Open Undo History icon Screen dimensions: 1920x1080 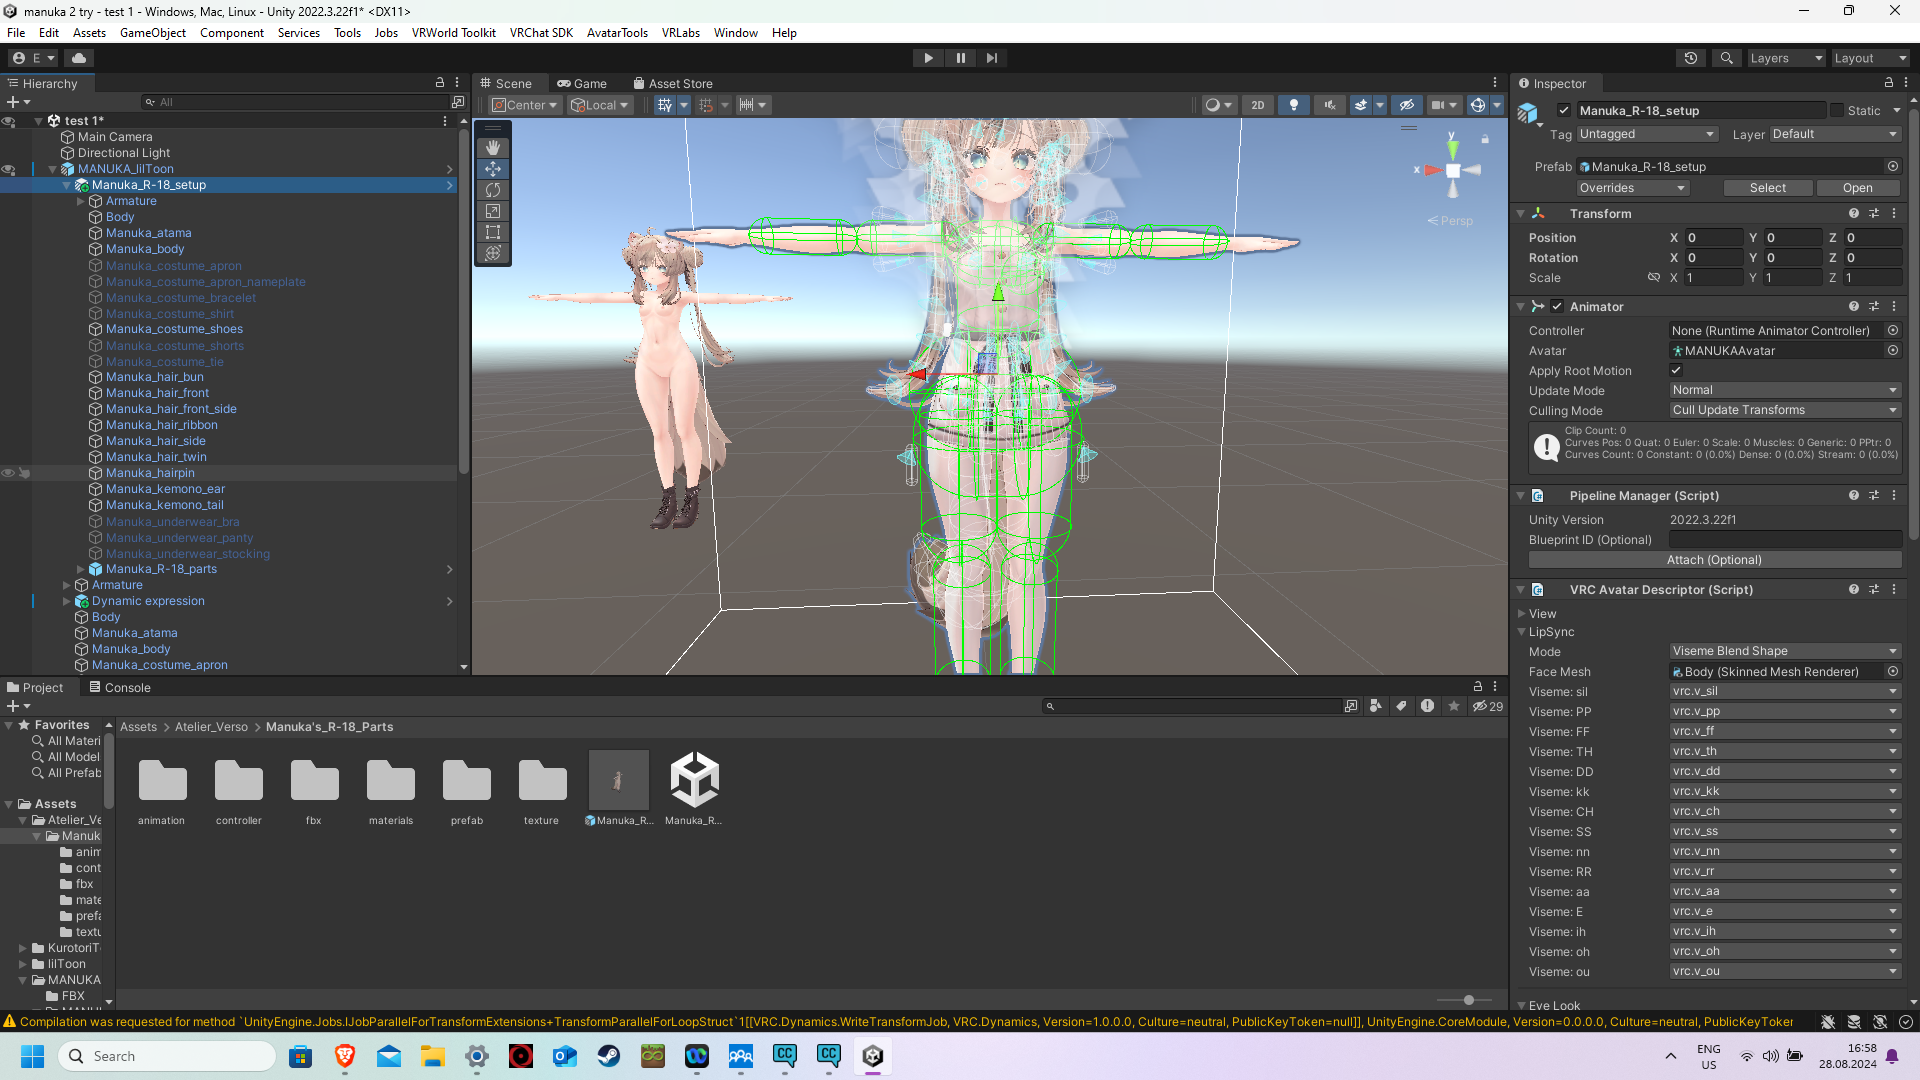coord(1691,58)
